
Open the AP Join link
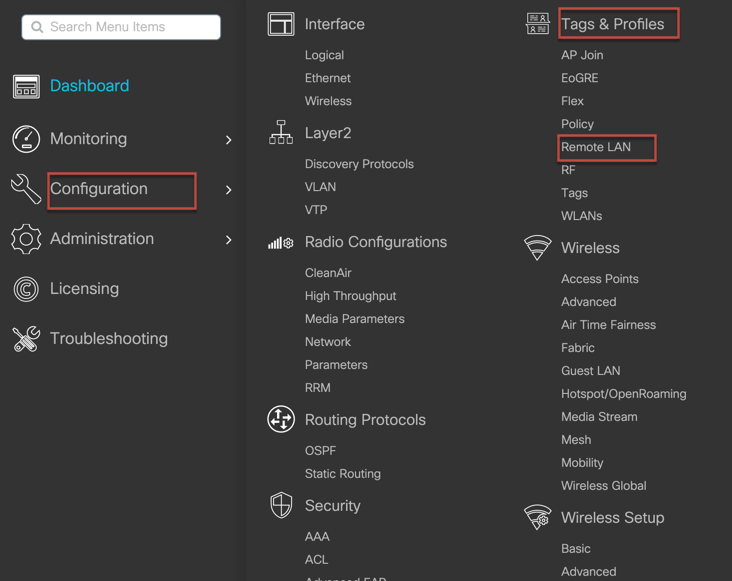[x=582, y=55]
